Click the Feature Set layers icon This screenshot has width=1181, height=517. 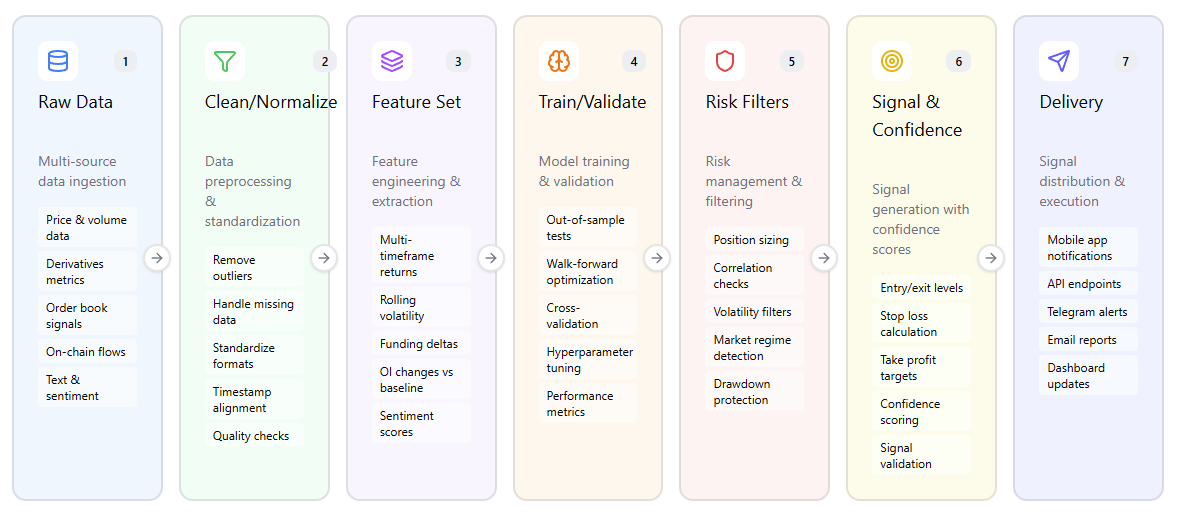coord(392,61)
